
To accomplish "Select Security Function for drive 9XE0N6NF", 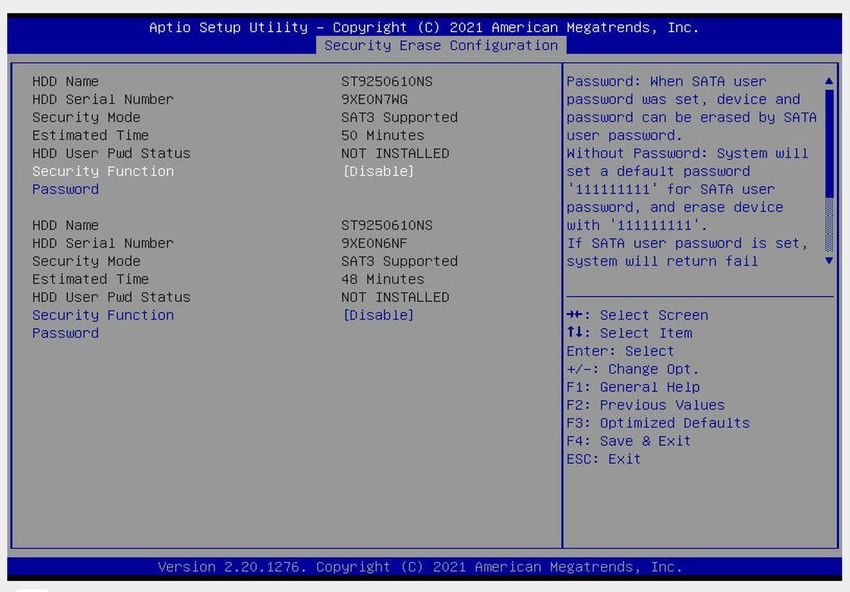I will pyautogui.click(x=103, y=315).
